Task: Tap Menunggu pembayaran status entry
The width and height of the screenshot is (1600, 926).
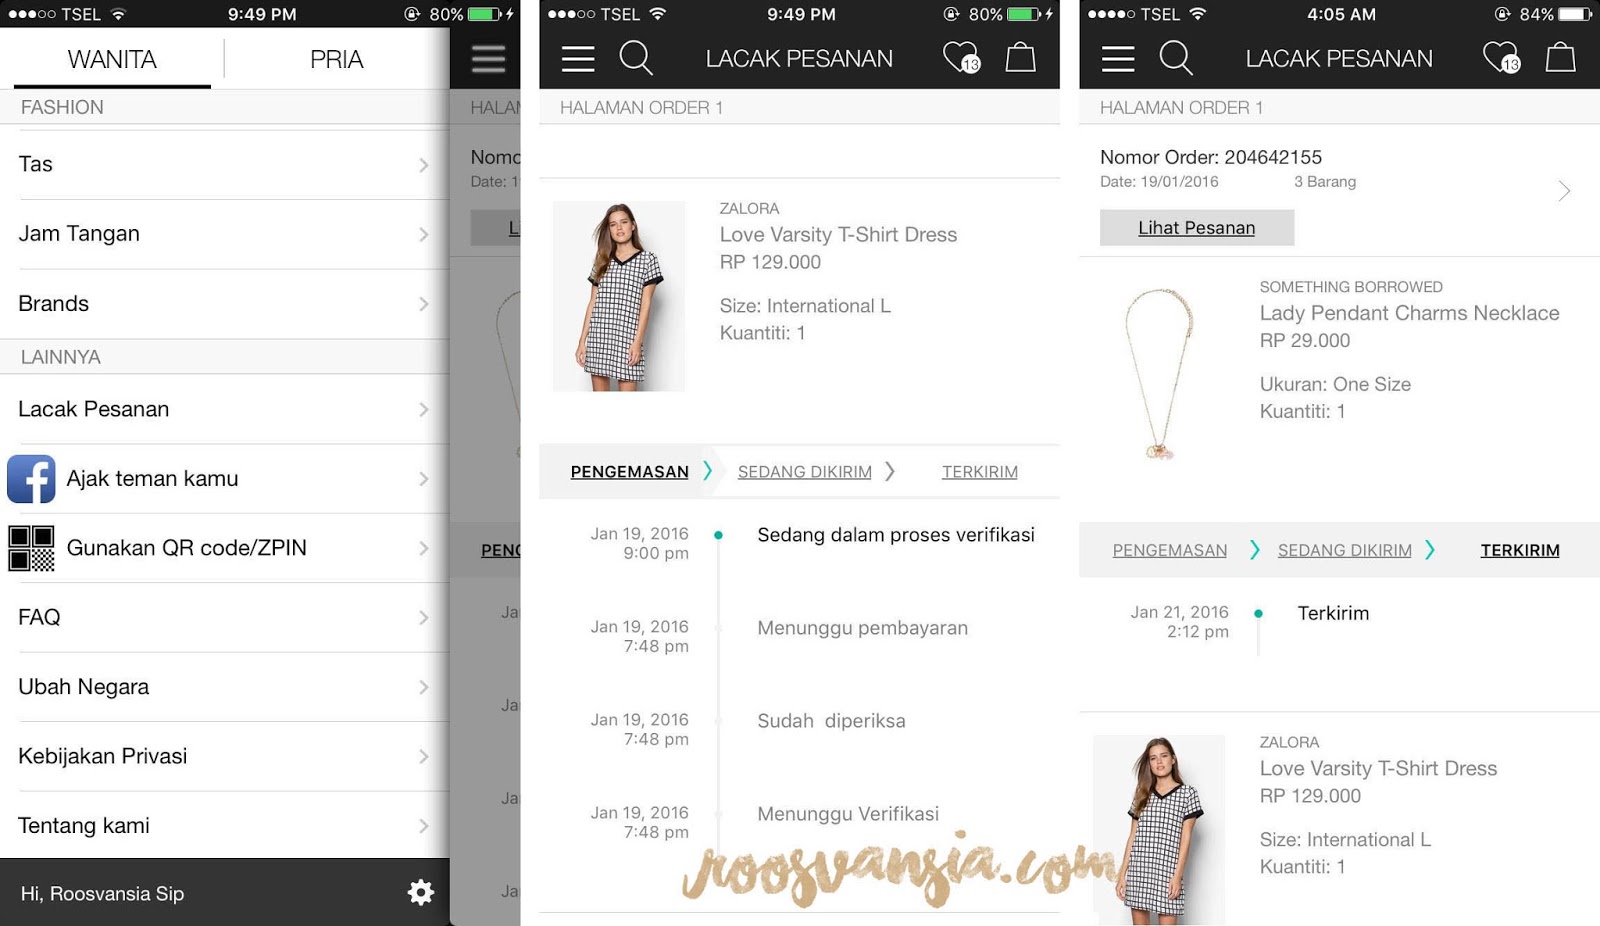Action: click(x=862, y=628)
